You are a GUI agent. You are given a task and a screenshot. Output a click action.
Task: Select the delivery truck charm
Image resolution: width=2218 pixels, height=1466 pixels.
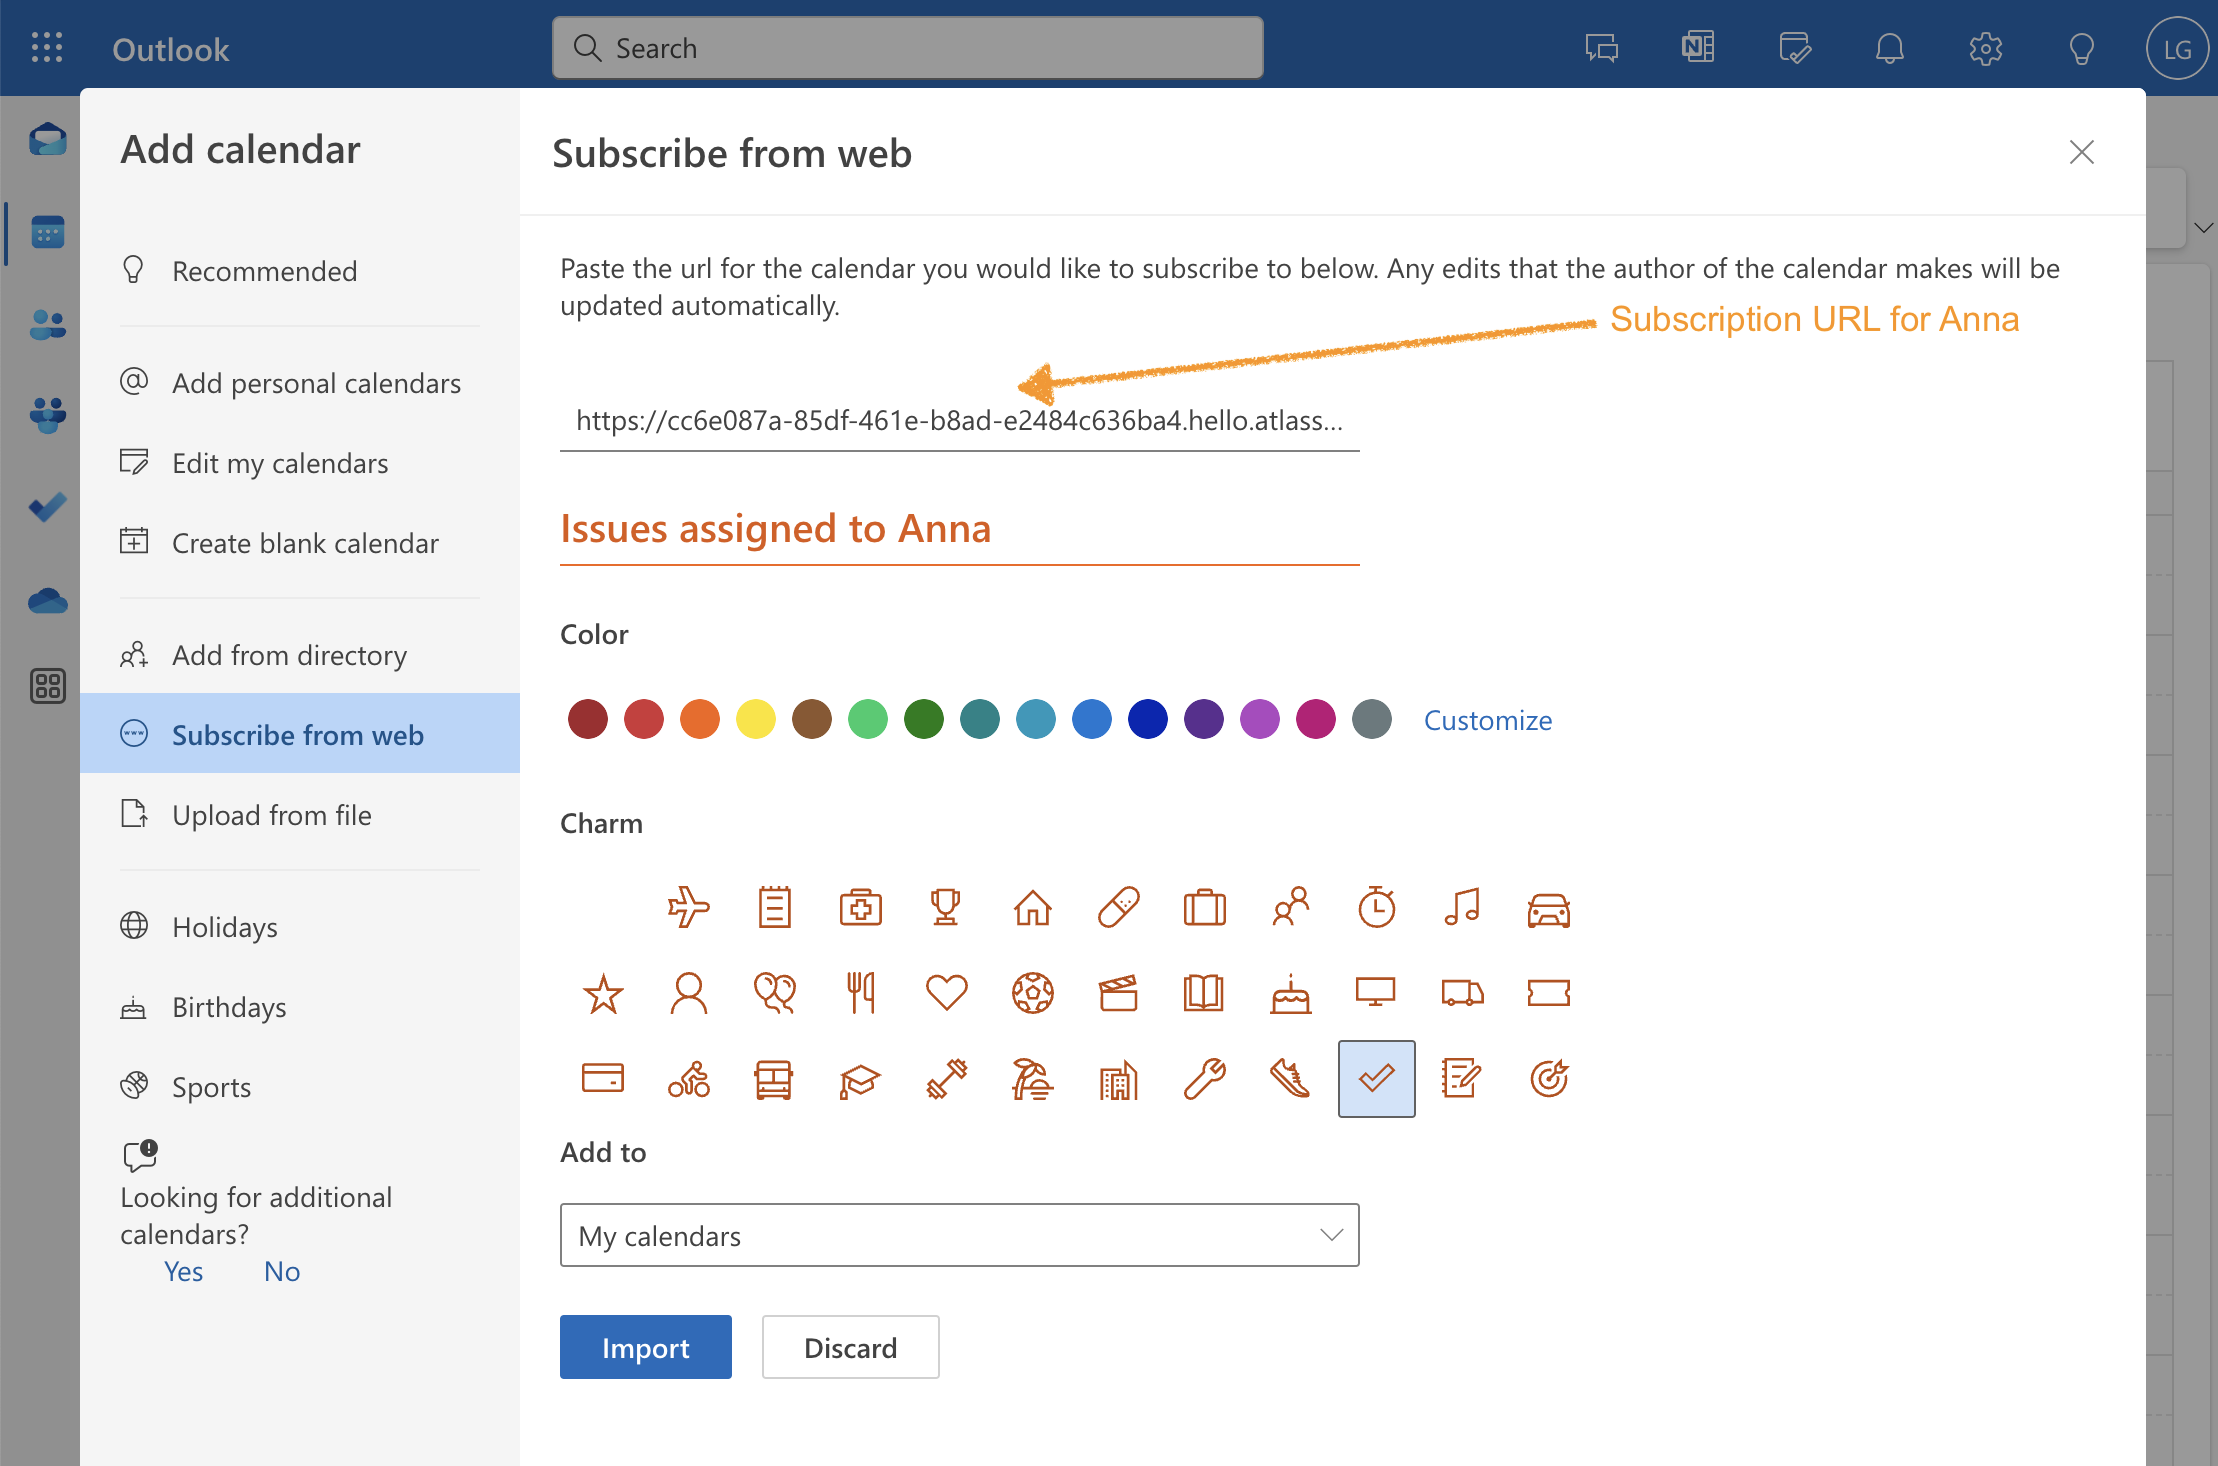[x=1462, y=992]
